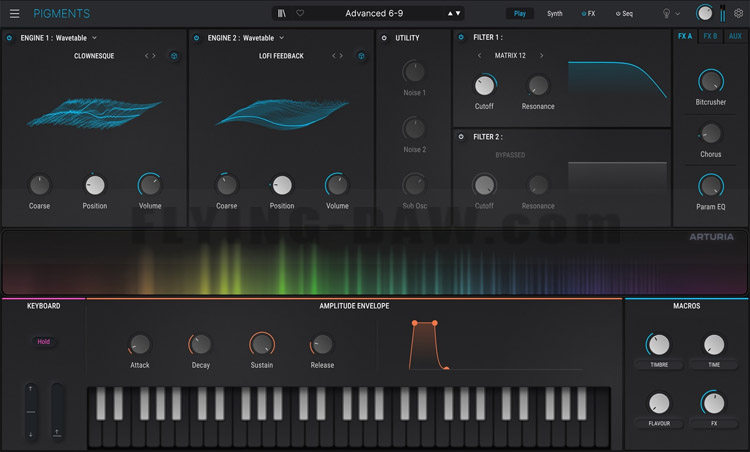Image resolution: width=750 pixels, height=452 pixels.
Task: Switch to the Synth view tab
Action: point(554,13)
